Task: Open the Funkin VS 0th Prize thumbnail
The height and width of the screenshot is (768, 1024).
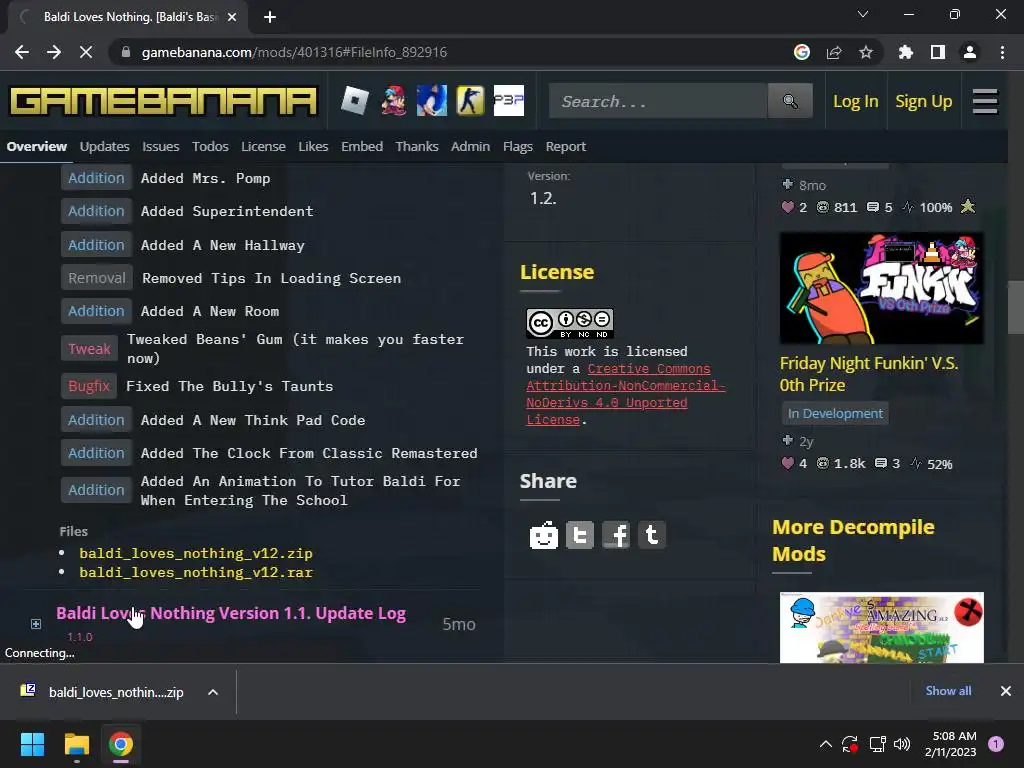Action: [882, 288]
